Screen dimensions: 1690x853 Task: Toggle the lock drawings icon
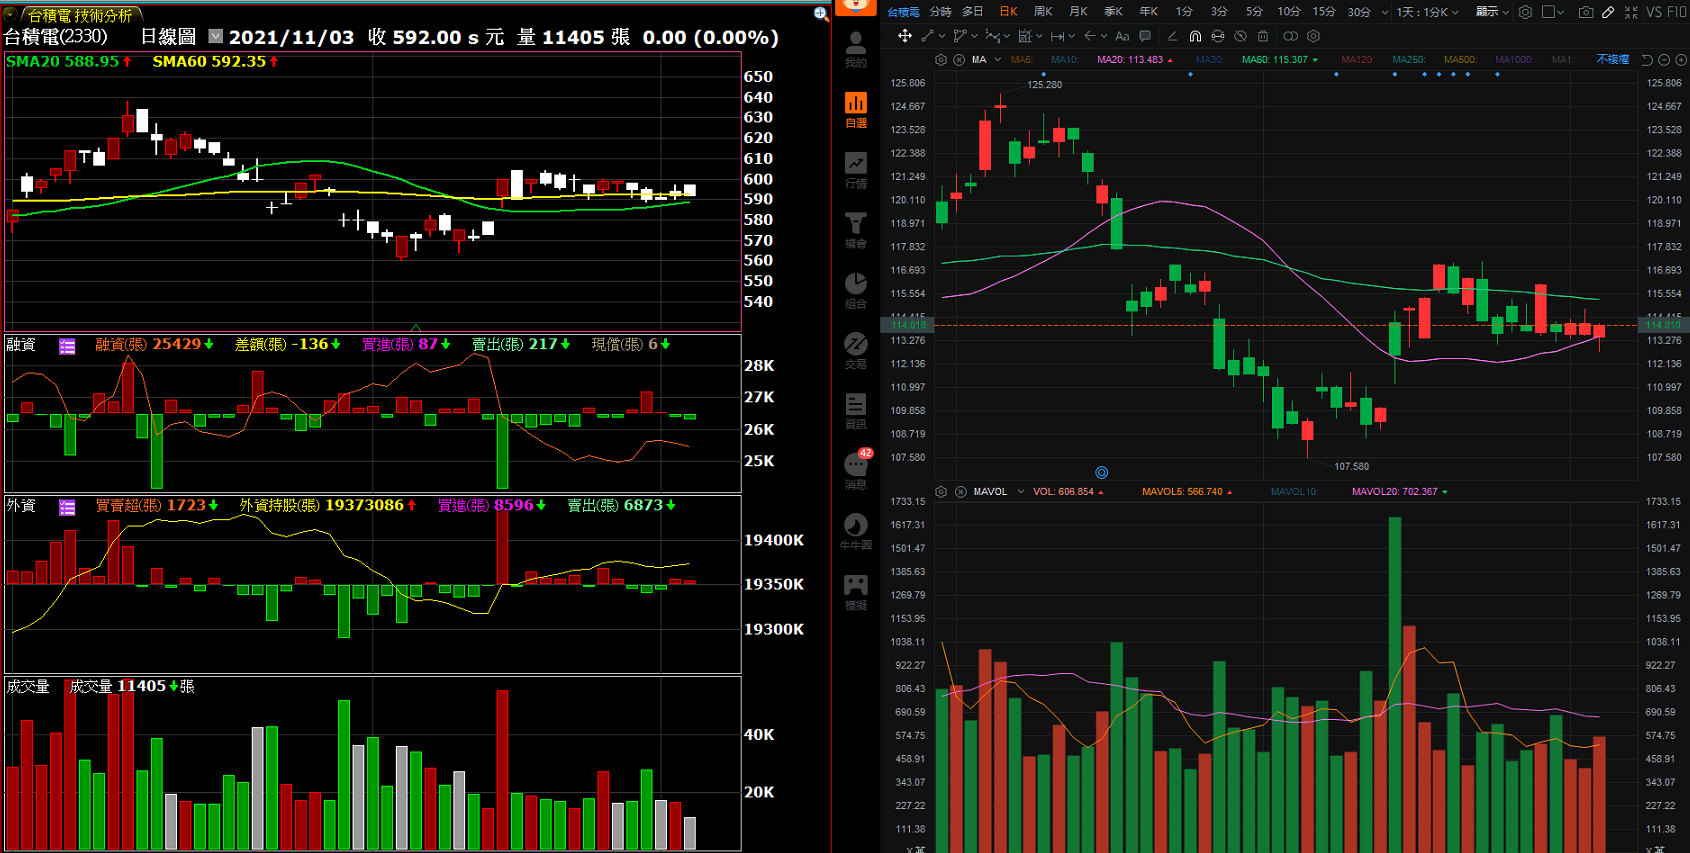pos(1218,36)
